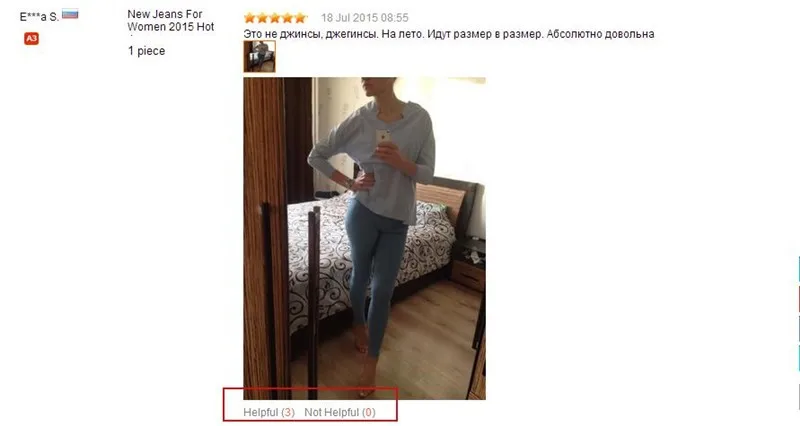Click the enlarged mirror selfie photo
The width and height of the screenshot is (800, 426).
(364, 238)
